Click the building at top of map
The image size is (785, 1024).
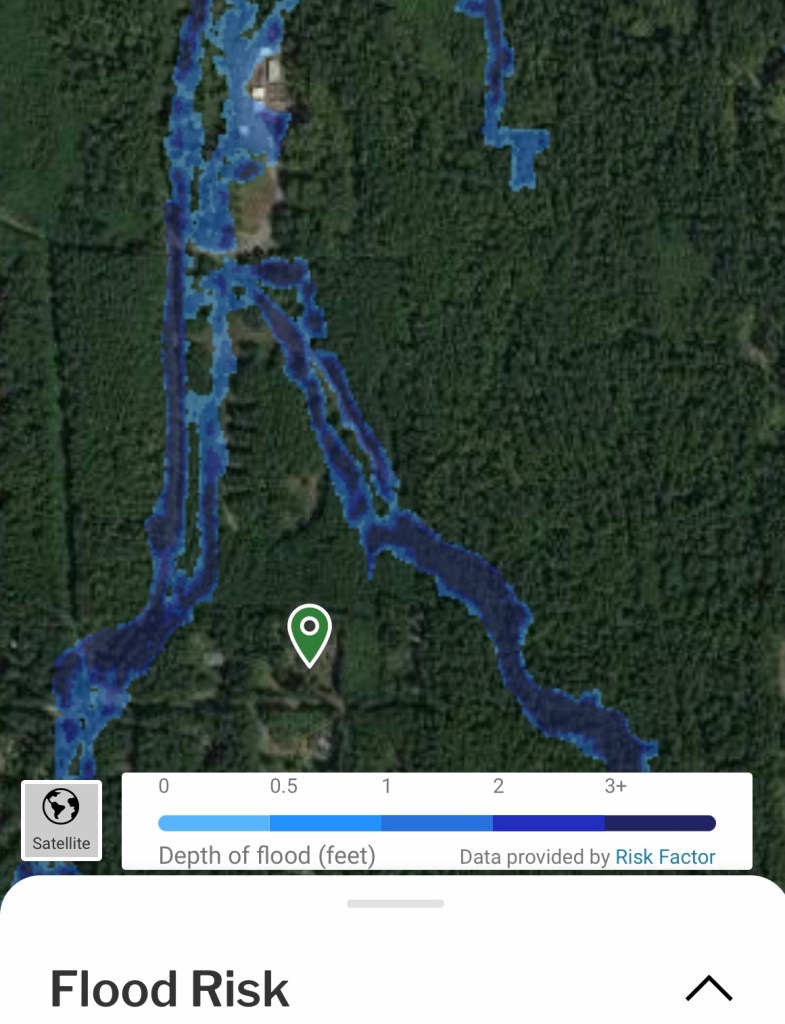269,80
